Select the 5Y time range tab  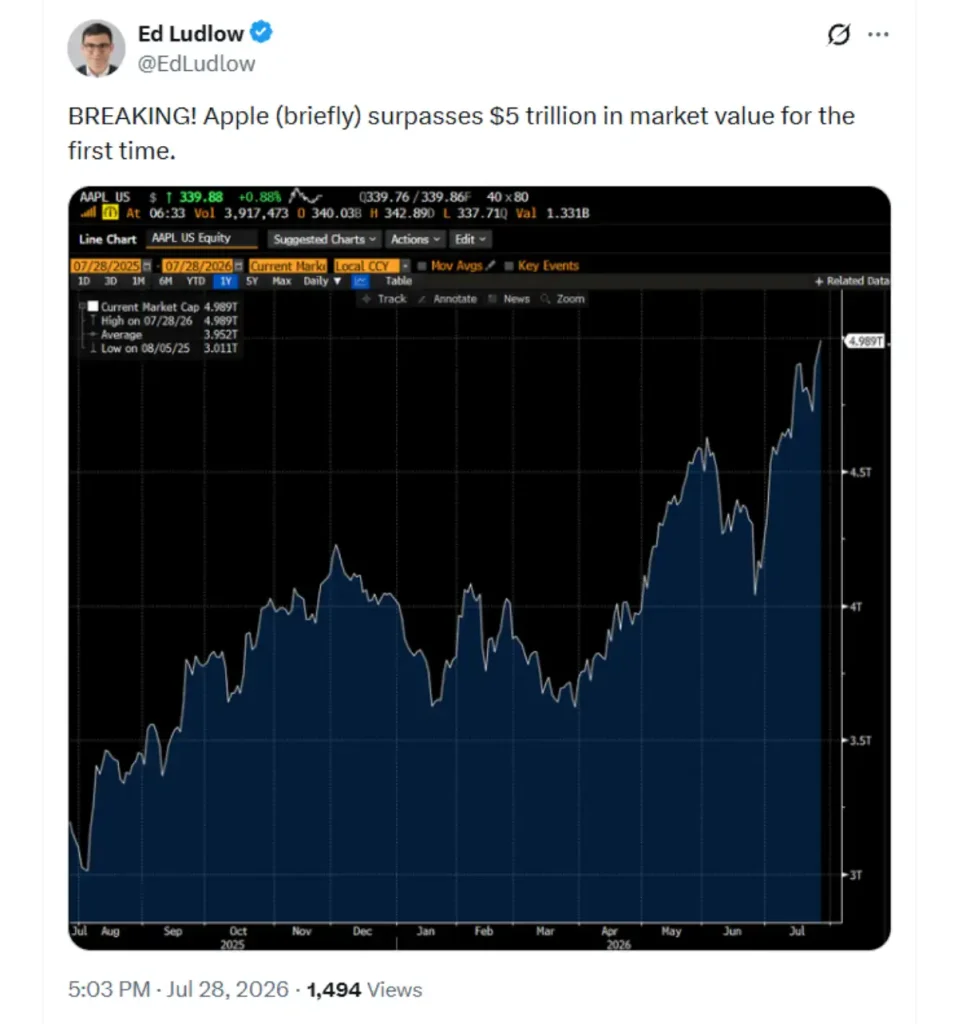tap(252, 281)
